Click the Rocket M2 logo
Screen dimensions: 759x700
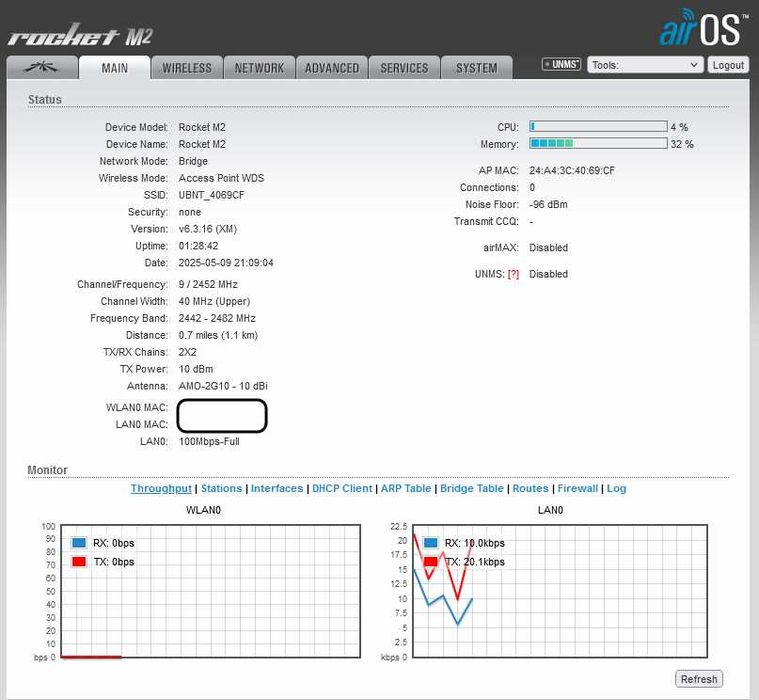click(x=80, y=35)
